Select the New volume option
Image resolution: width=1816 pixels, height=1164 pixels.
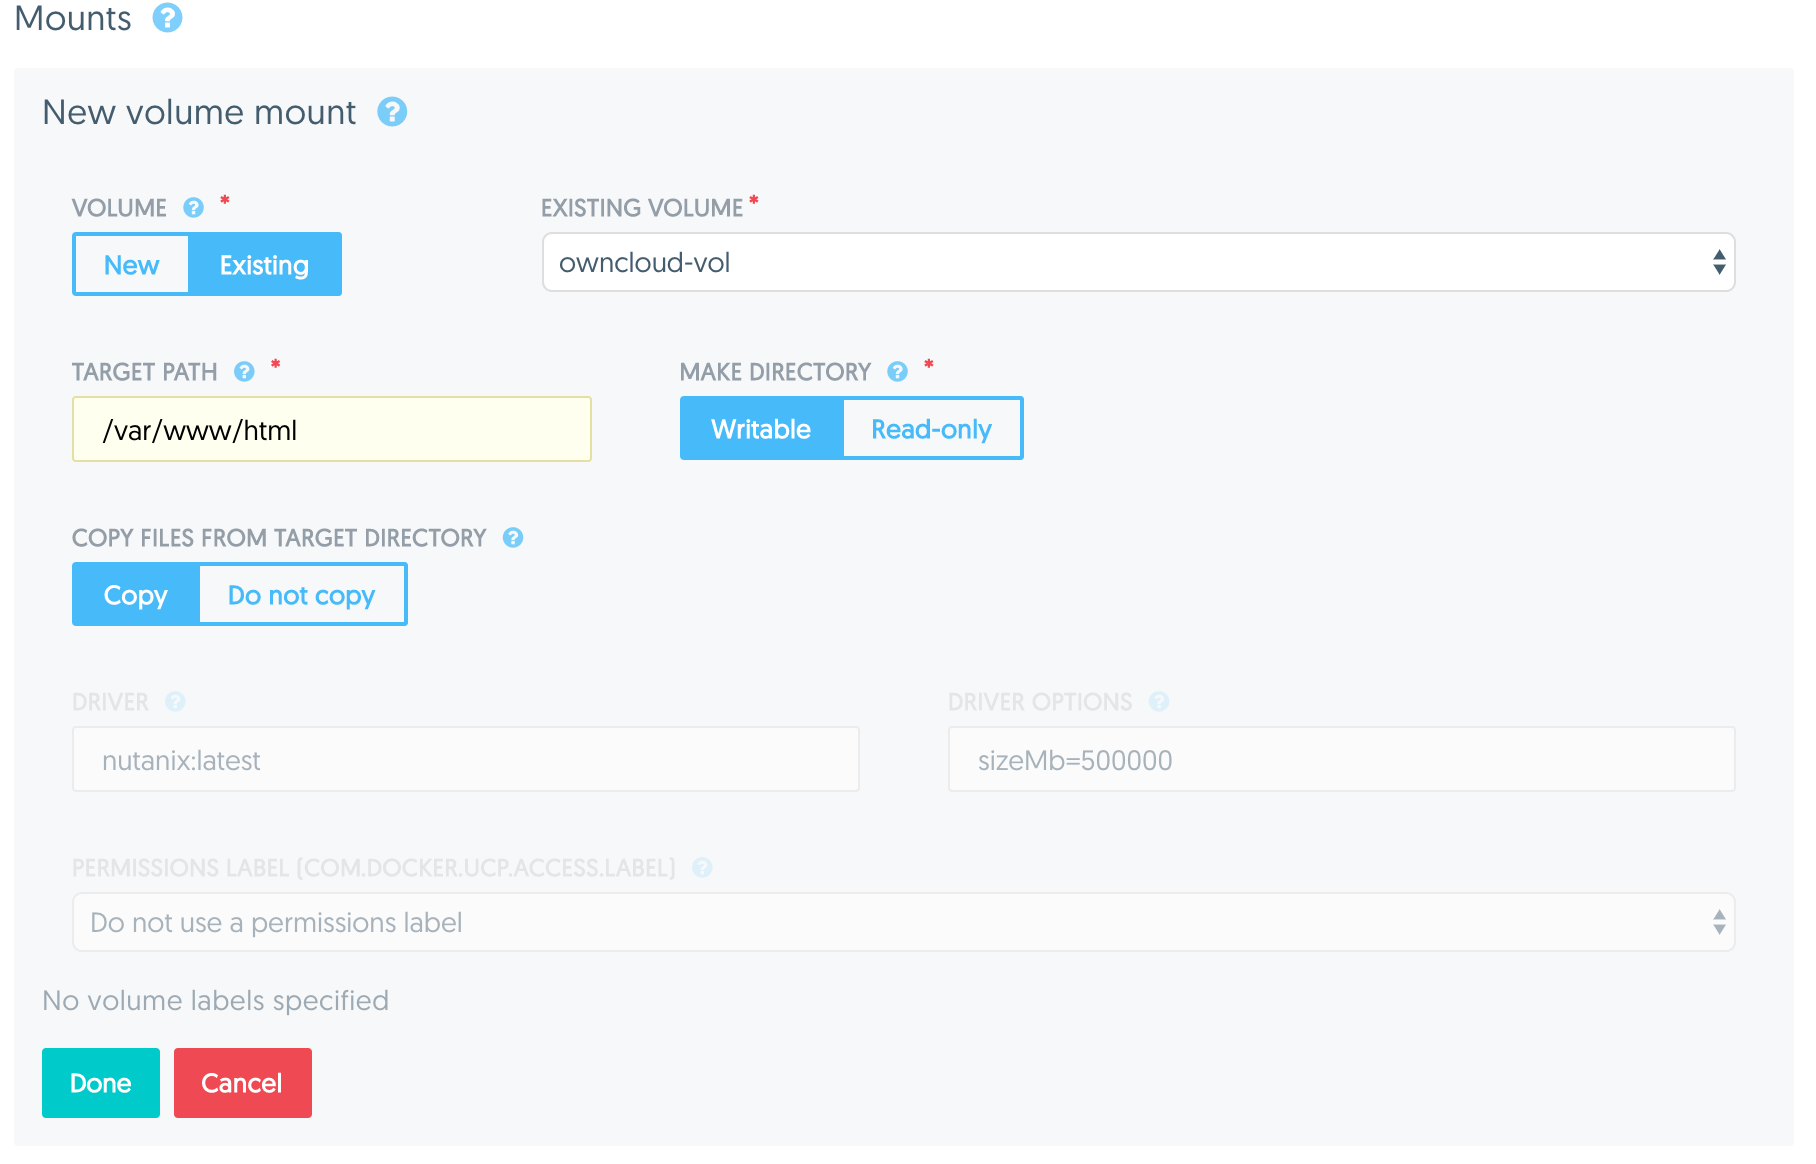click(x=131, y=265)
